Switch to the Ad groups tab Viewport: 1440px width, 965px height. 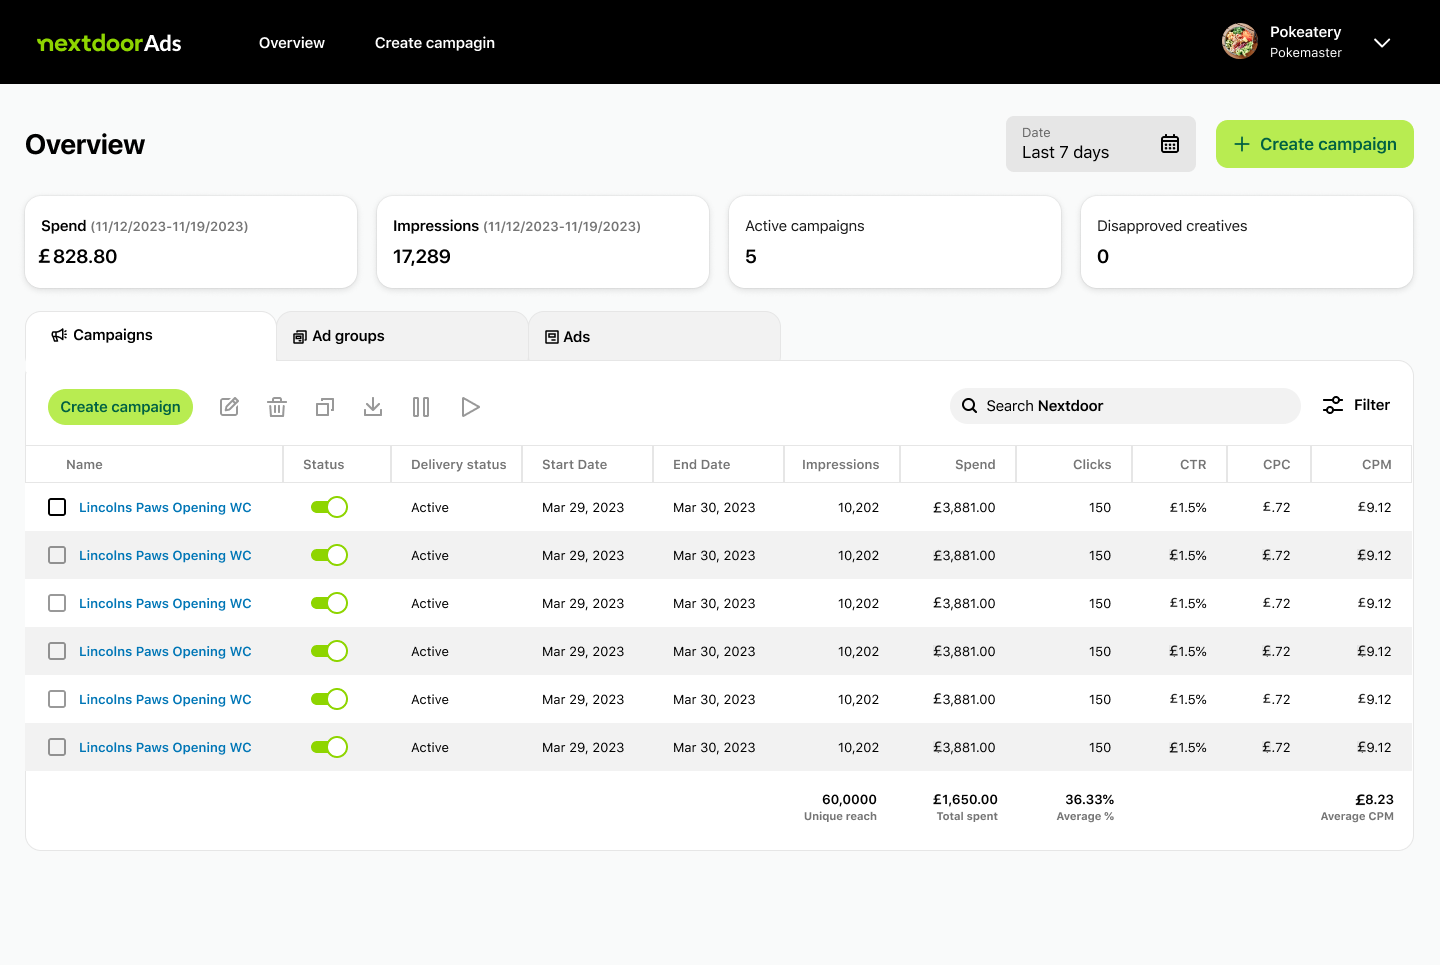point(403,336)
